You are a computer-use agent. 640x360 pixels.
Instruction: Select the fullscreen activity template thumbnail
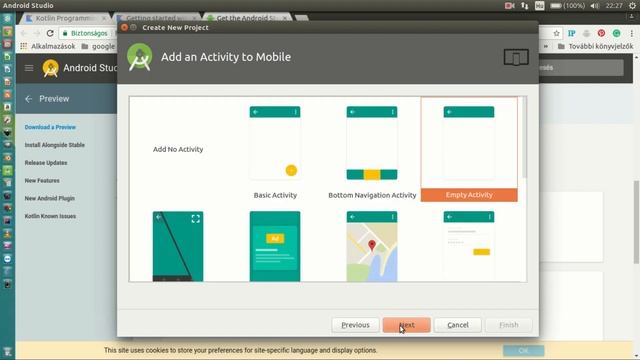[178, 246]
